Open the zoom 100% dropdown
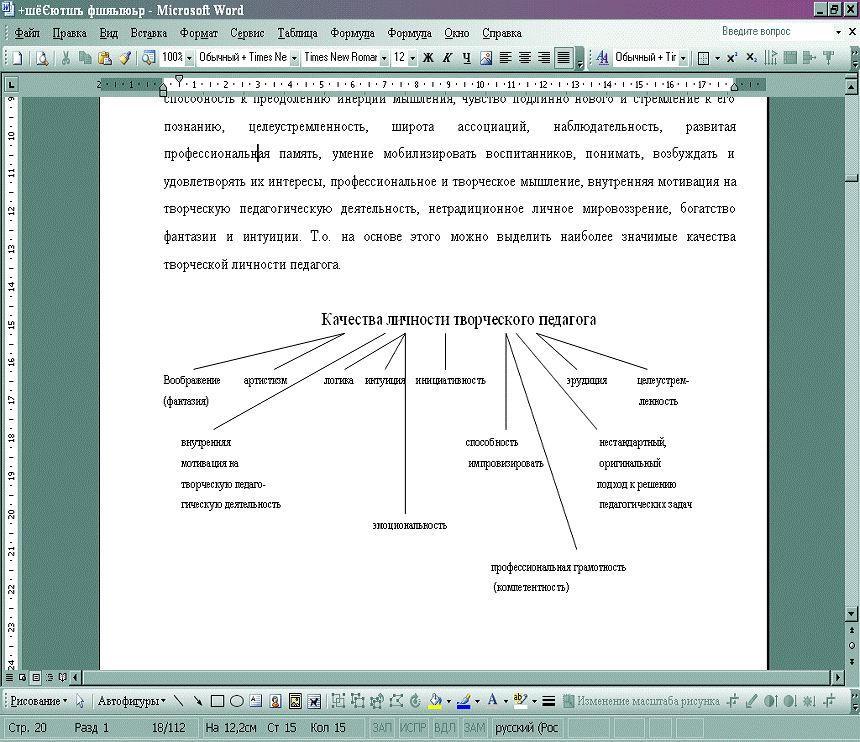 [189, 58]
